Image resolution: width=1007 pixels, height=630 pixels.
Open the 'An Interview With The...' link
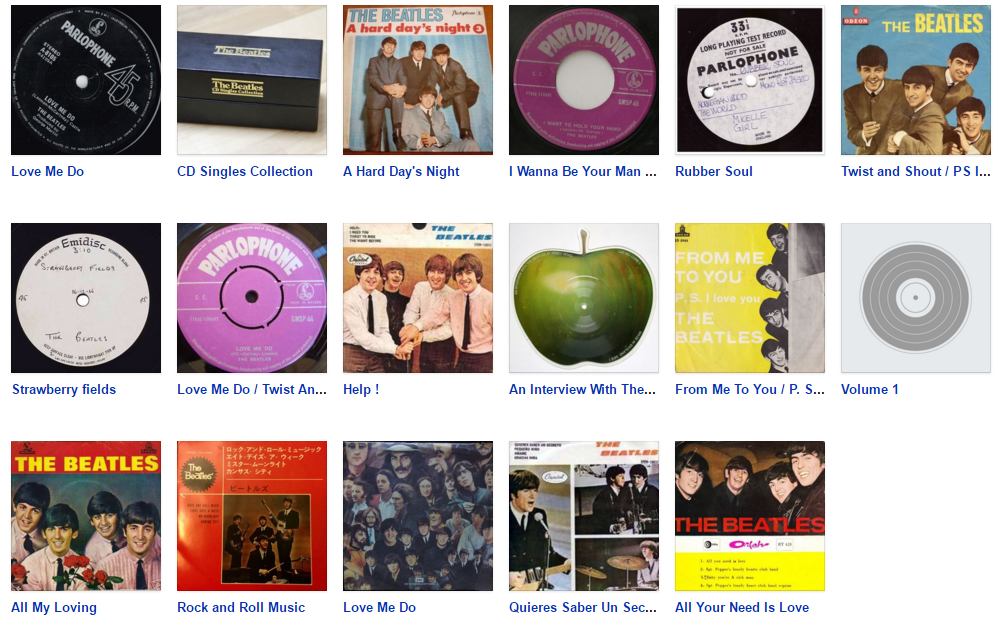[x=582, y=389]
